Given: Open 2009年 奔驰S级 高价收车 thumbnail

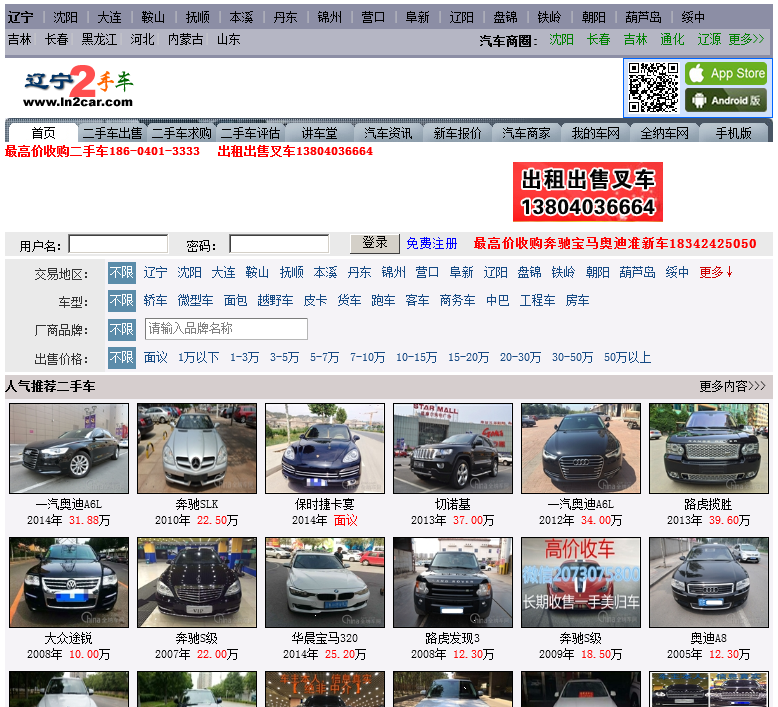Looking at the screenshot, I should (581, 582).
